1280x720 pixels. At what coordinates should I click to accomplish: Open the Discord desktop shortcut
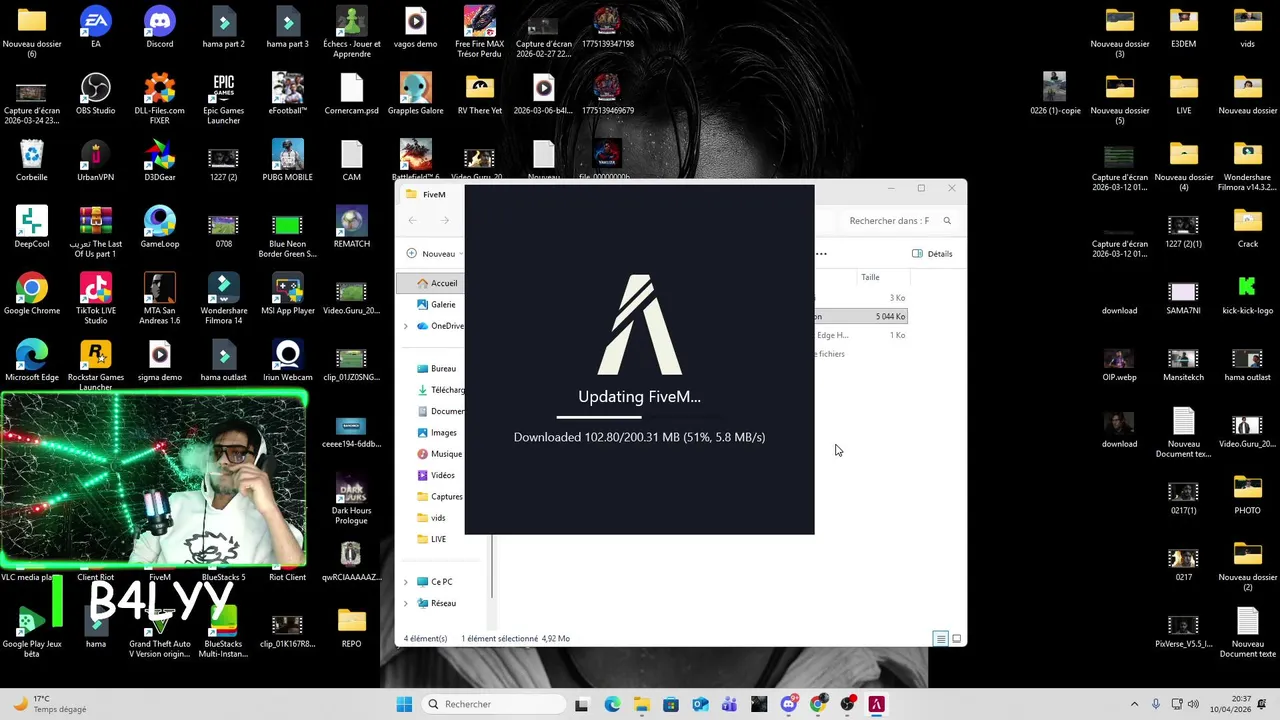click(x=160, y=28)
